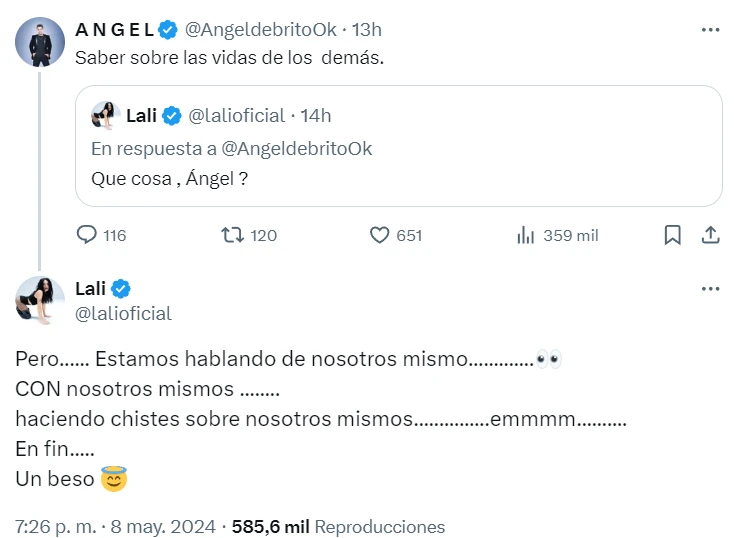The width and height of the screenshot is (734, 538).
Task: Click the reply speech-bubble icon
Action: pyautogui.click(x=88, y=235)
